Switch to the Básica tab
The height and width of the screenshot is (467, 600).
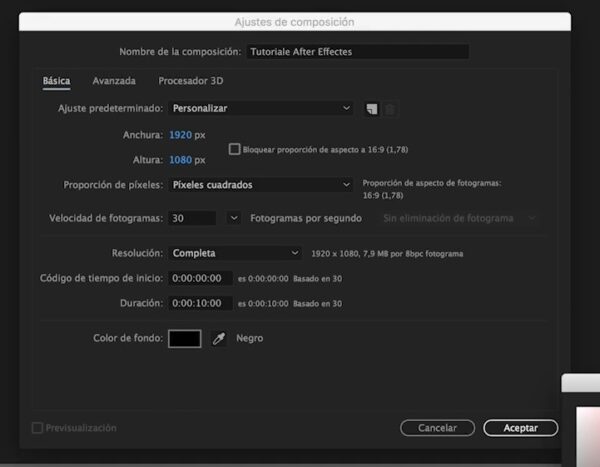click(x=56, y=81)
